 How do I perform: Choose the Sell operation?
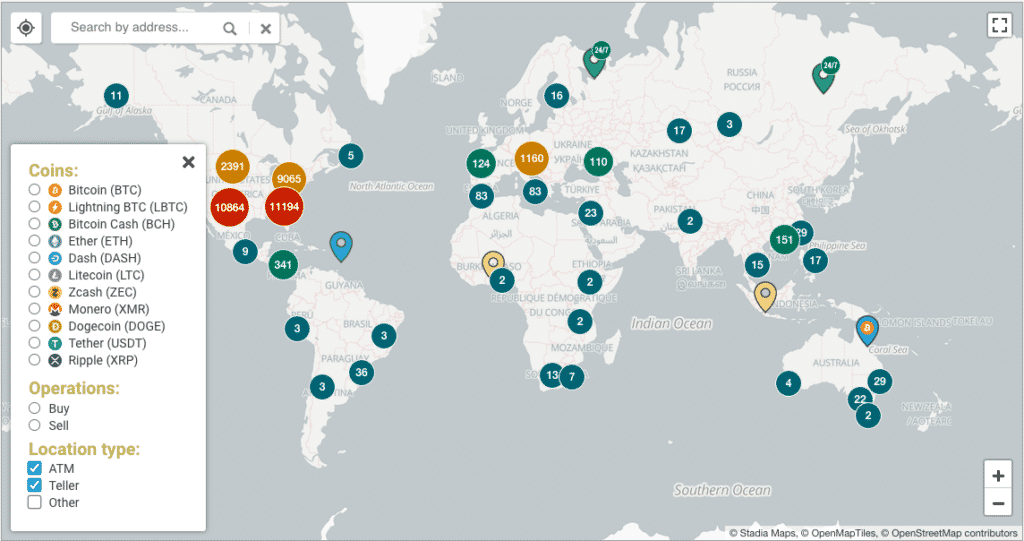[35, 425]
